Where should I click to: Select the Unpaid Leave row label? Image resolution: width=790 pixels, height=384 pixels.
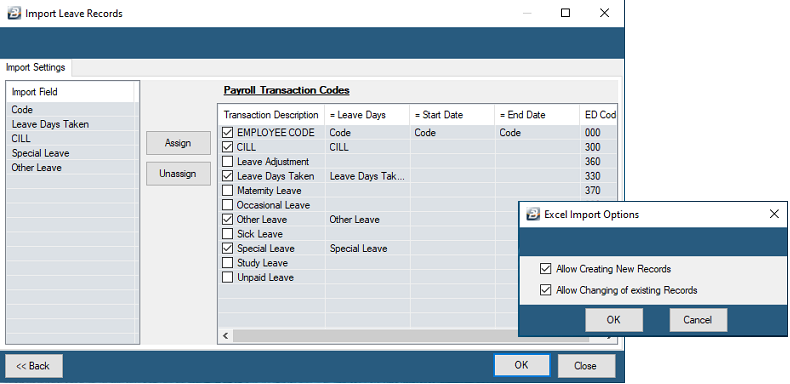click(x=265, y=277)
